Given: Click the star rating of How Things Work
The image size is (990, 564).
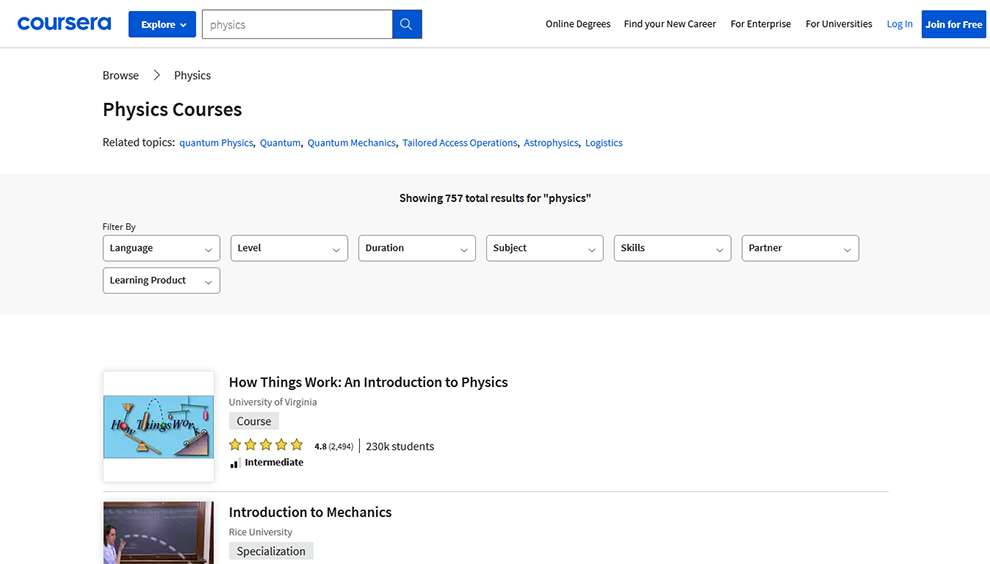Looking at the screenshot, I should 266,445.
